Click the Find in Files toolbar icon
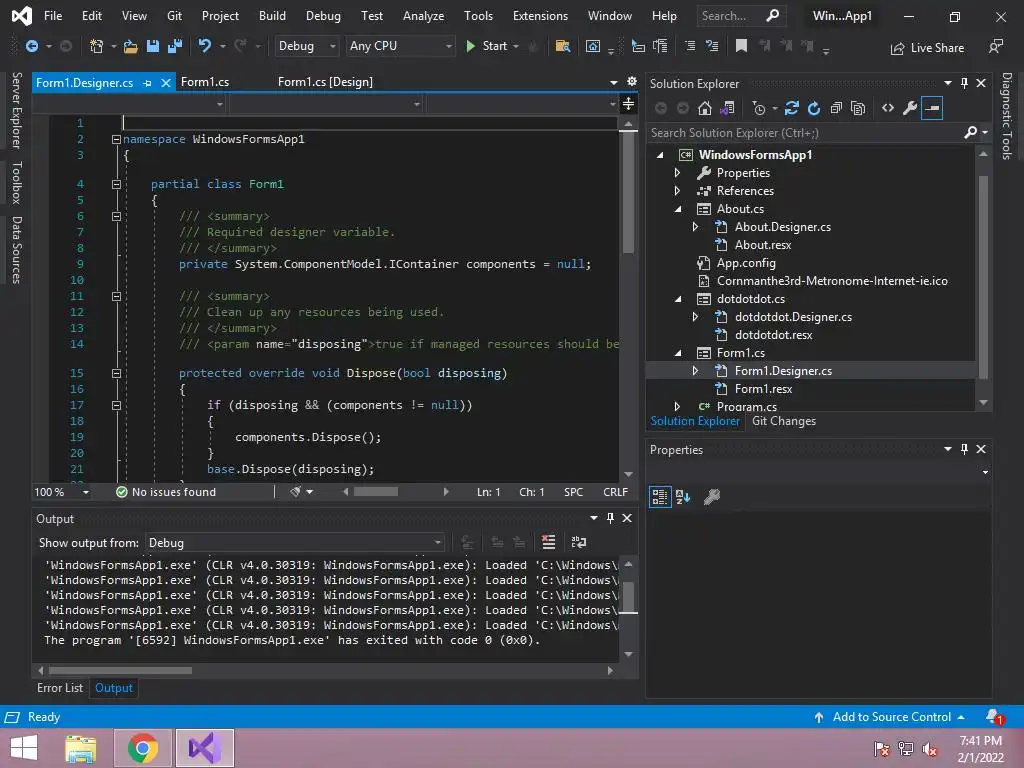Viewport: 1024px width, 768px height. coord(562,46)
